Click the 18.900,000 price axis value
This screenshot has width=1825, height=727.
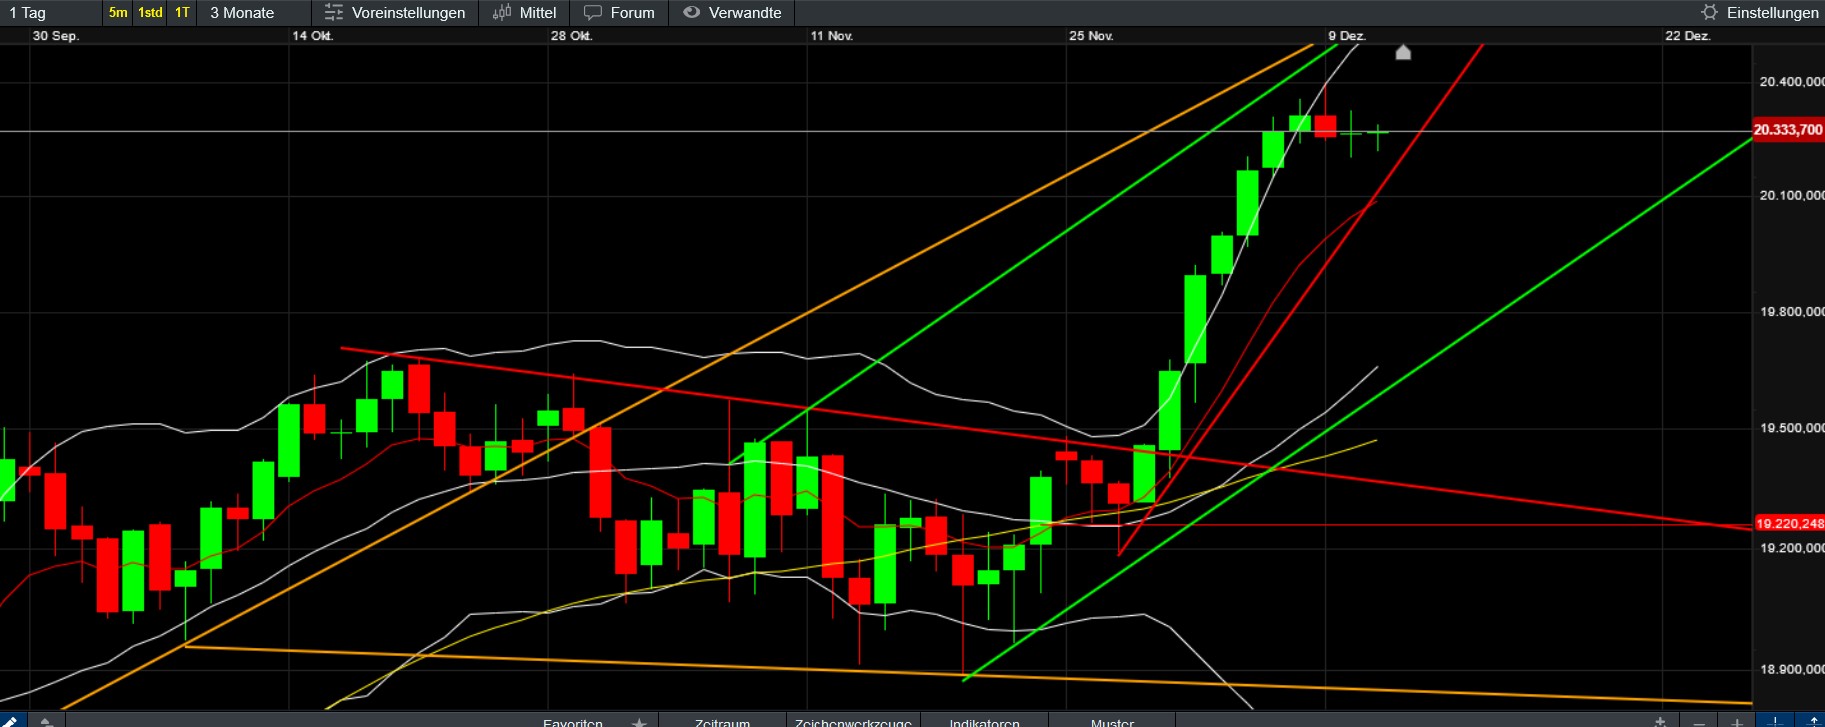coord(1791,669)
